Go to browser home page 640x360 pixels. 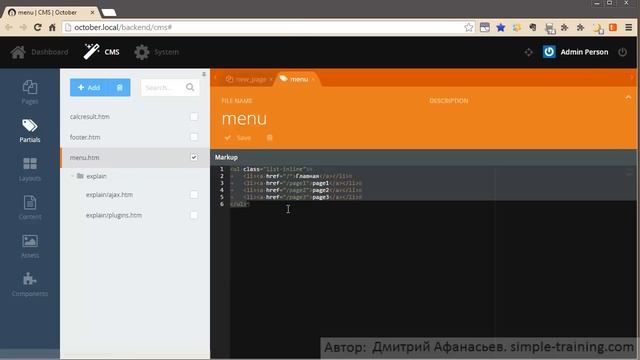52,27
